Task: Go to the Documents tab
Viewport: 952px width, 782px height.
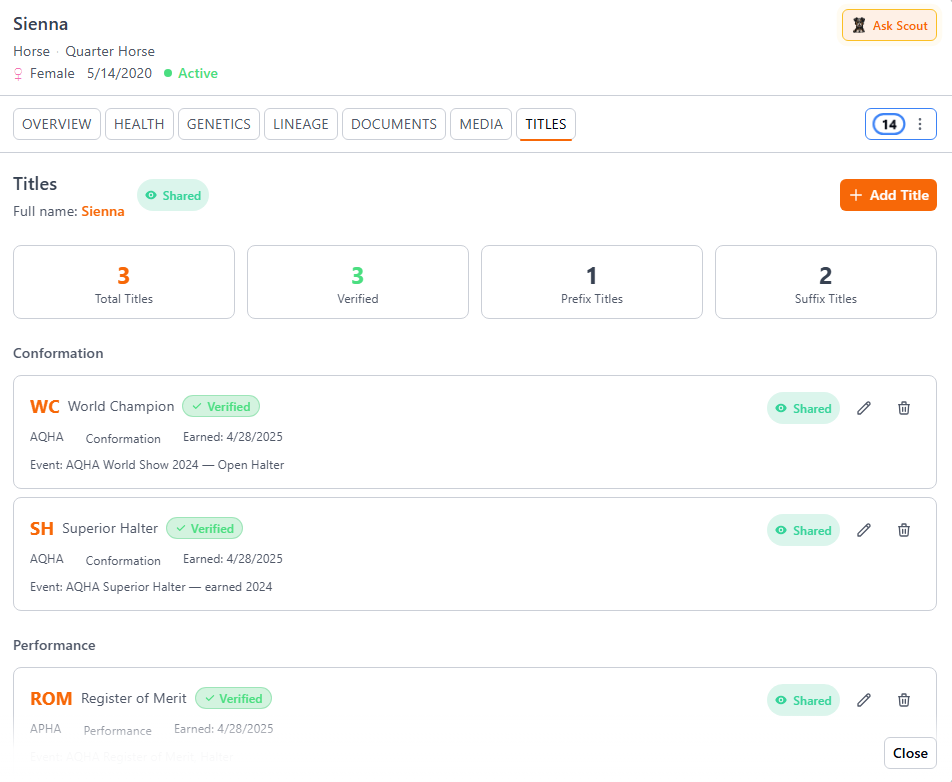Action: click(394, 124)
